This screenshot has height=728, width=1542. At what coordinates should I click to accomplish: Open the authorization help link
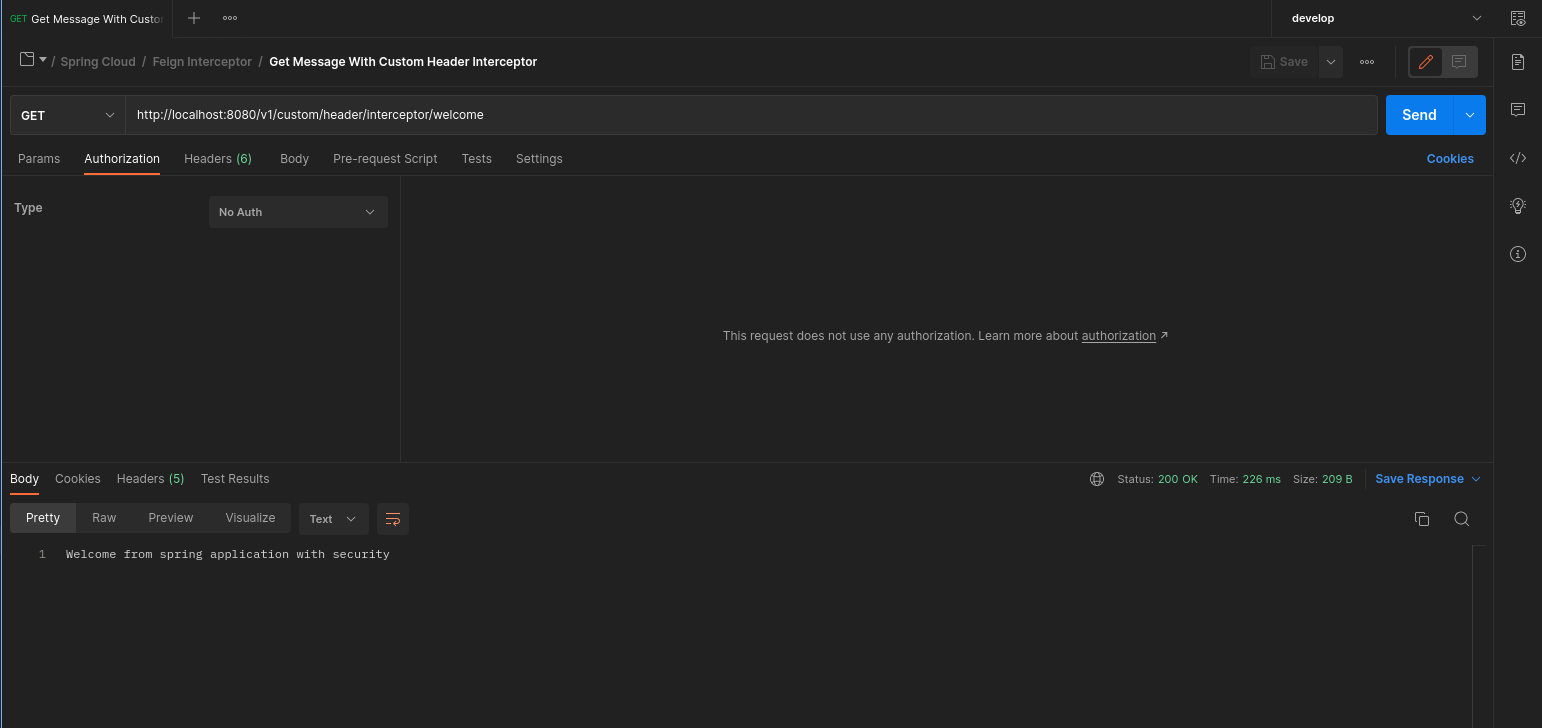pos(1118,336)
